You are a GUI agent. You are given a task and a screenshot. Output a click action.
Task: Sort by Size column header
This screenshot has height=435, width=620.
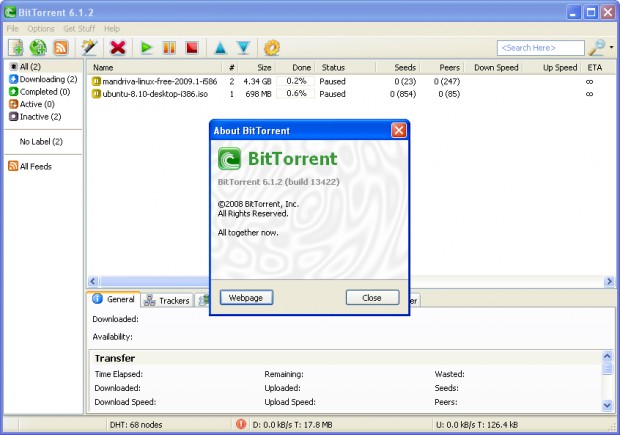tap(257, 68)
